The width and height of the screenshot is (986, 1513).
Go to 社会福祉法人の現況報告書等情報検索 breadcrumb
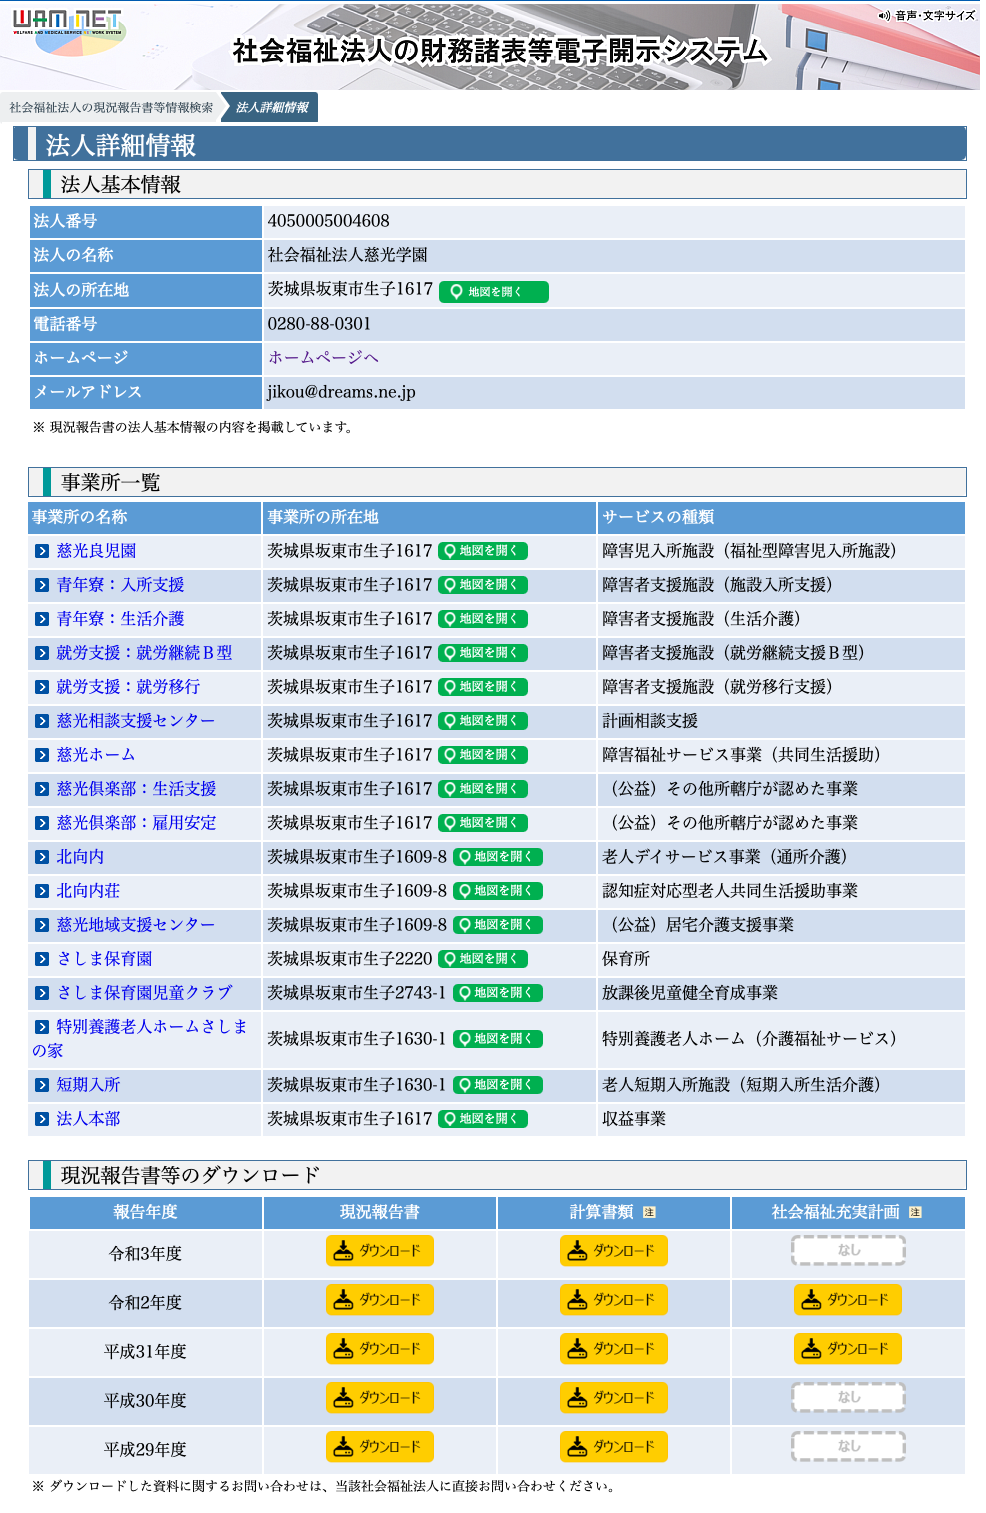click(111, 108)
